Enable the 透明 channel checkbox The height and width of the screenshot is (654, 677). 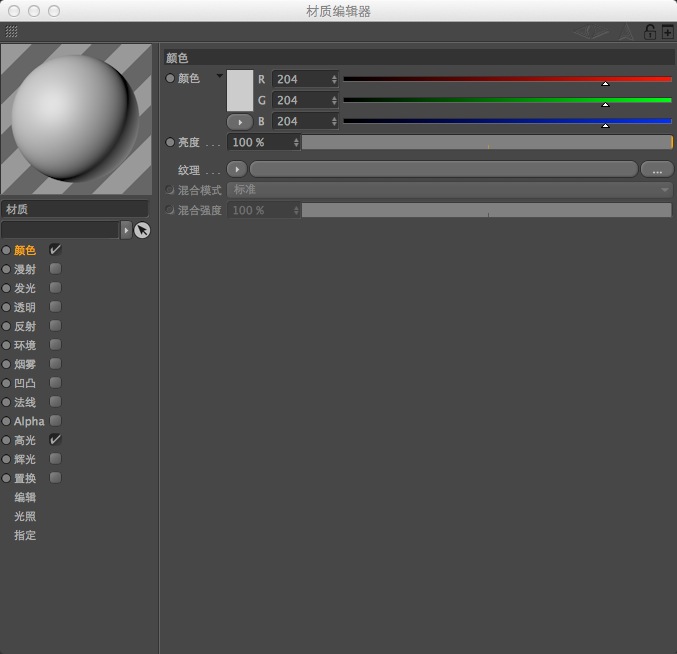click(55, 307)
